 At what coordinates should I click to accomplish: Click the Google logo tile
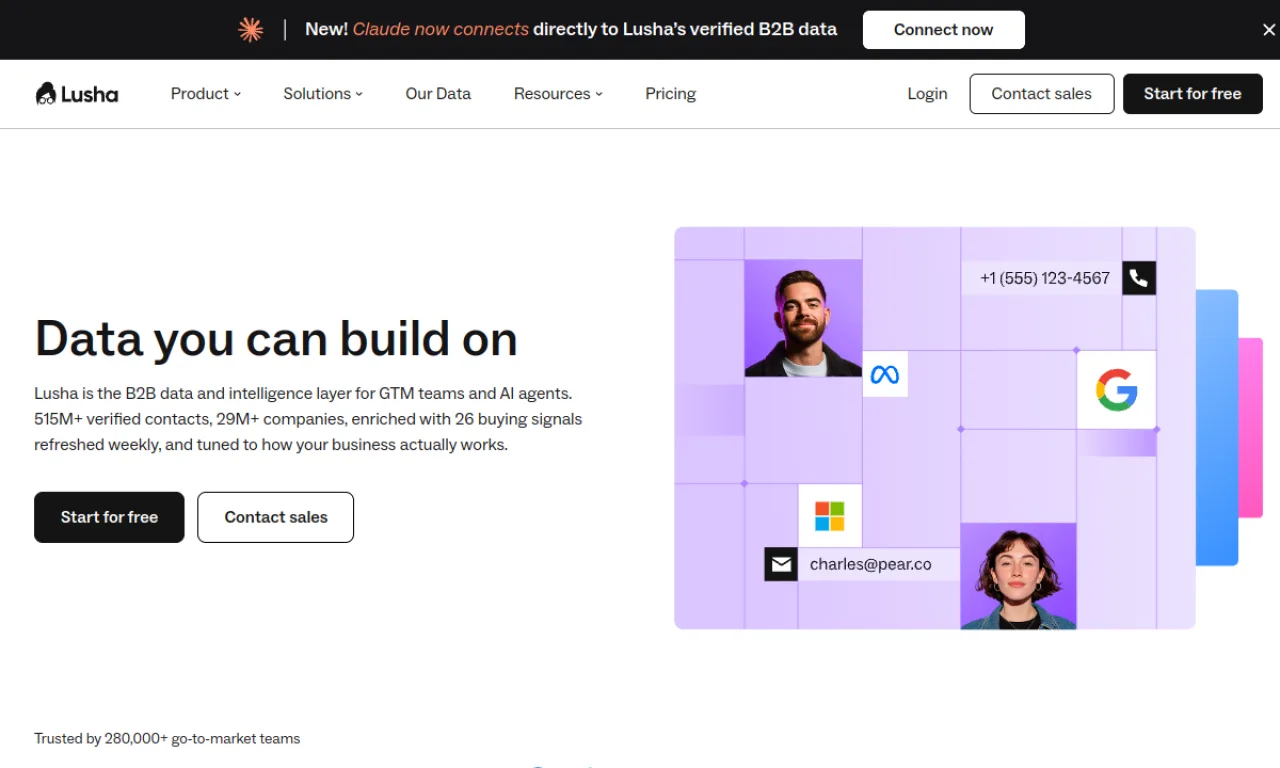(1116, 390)
